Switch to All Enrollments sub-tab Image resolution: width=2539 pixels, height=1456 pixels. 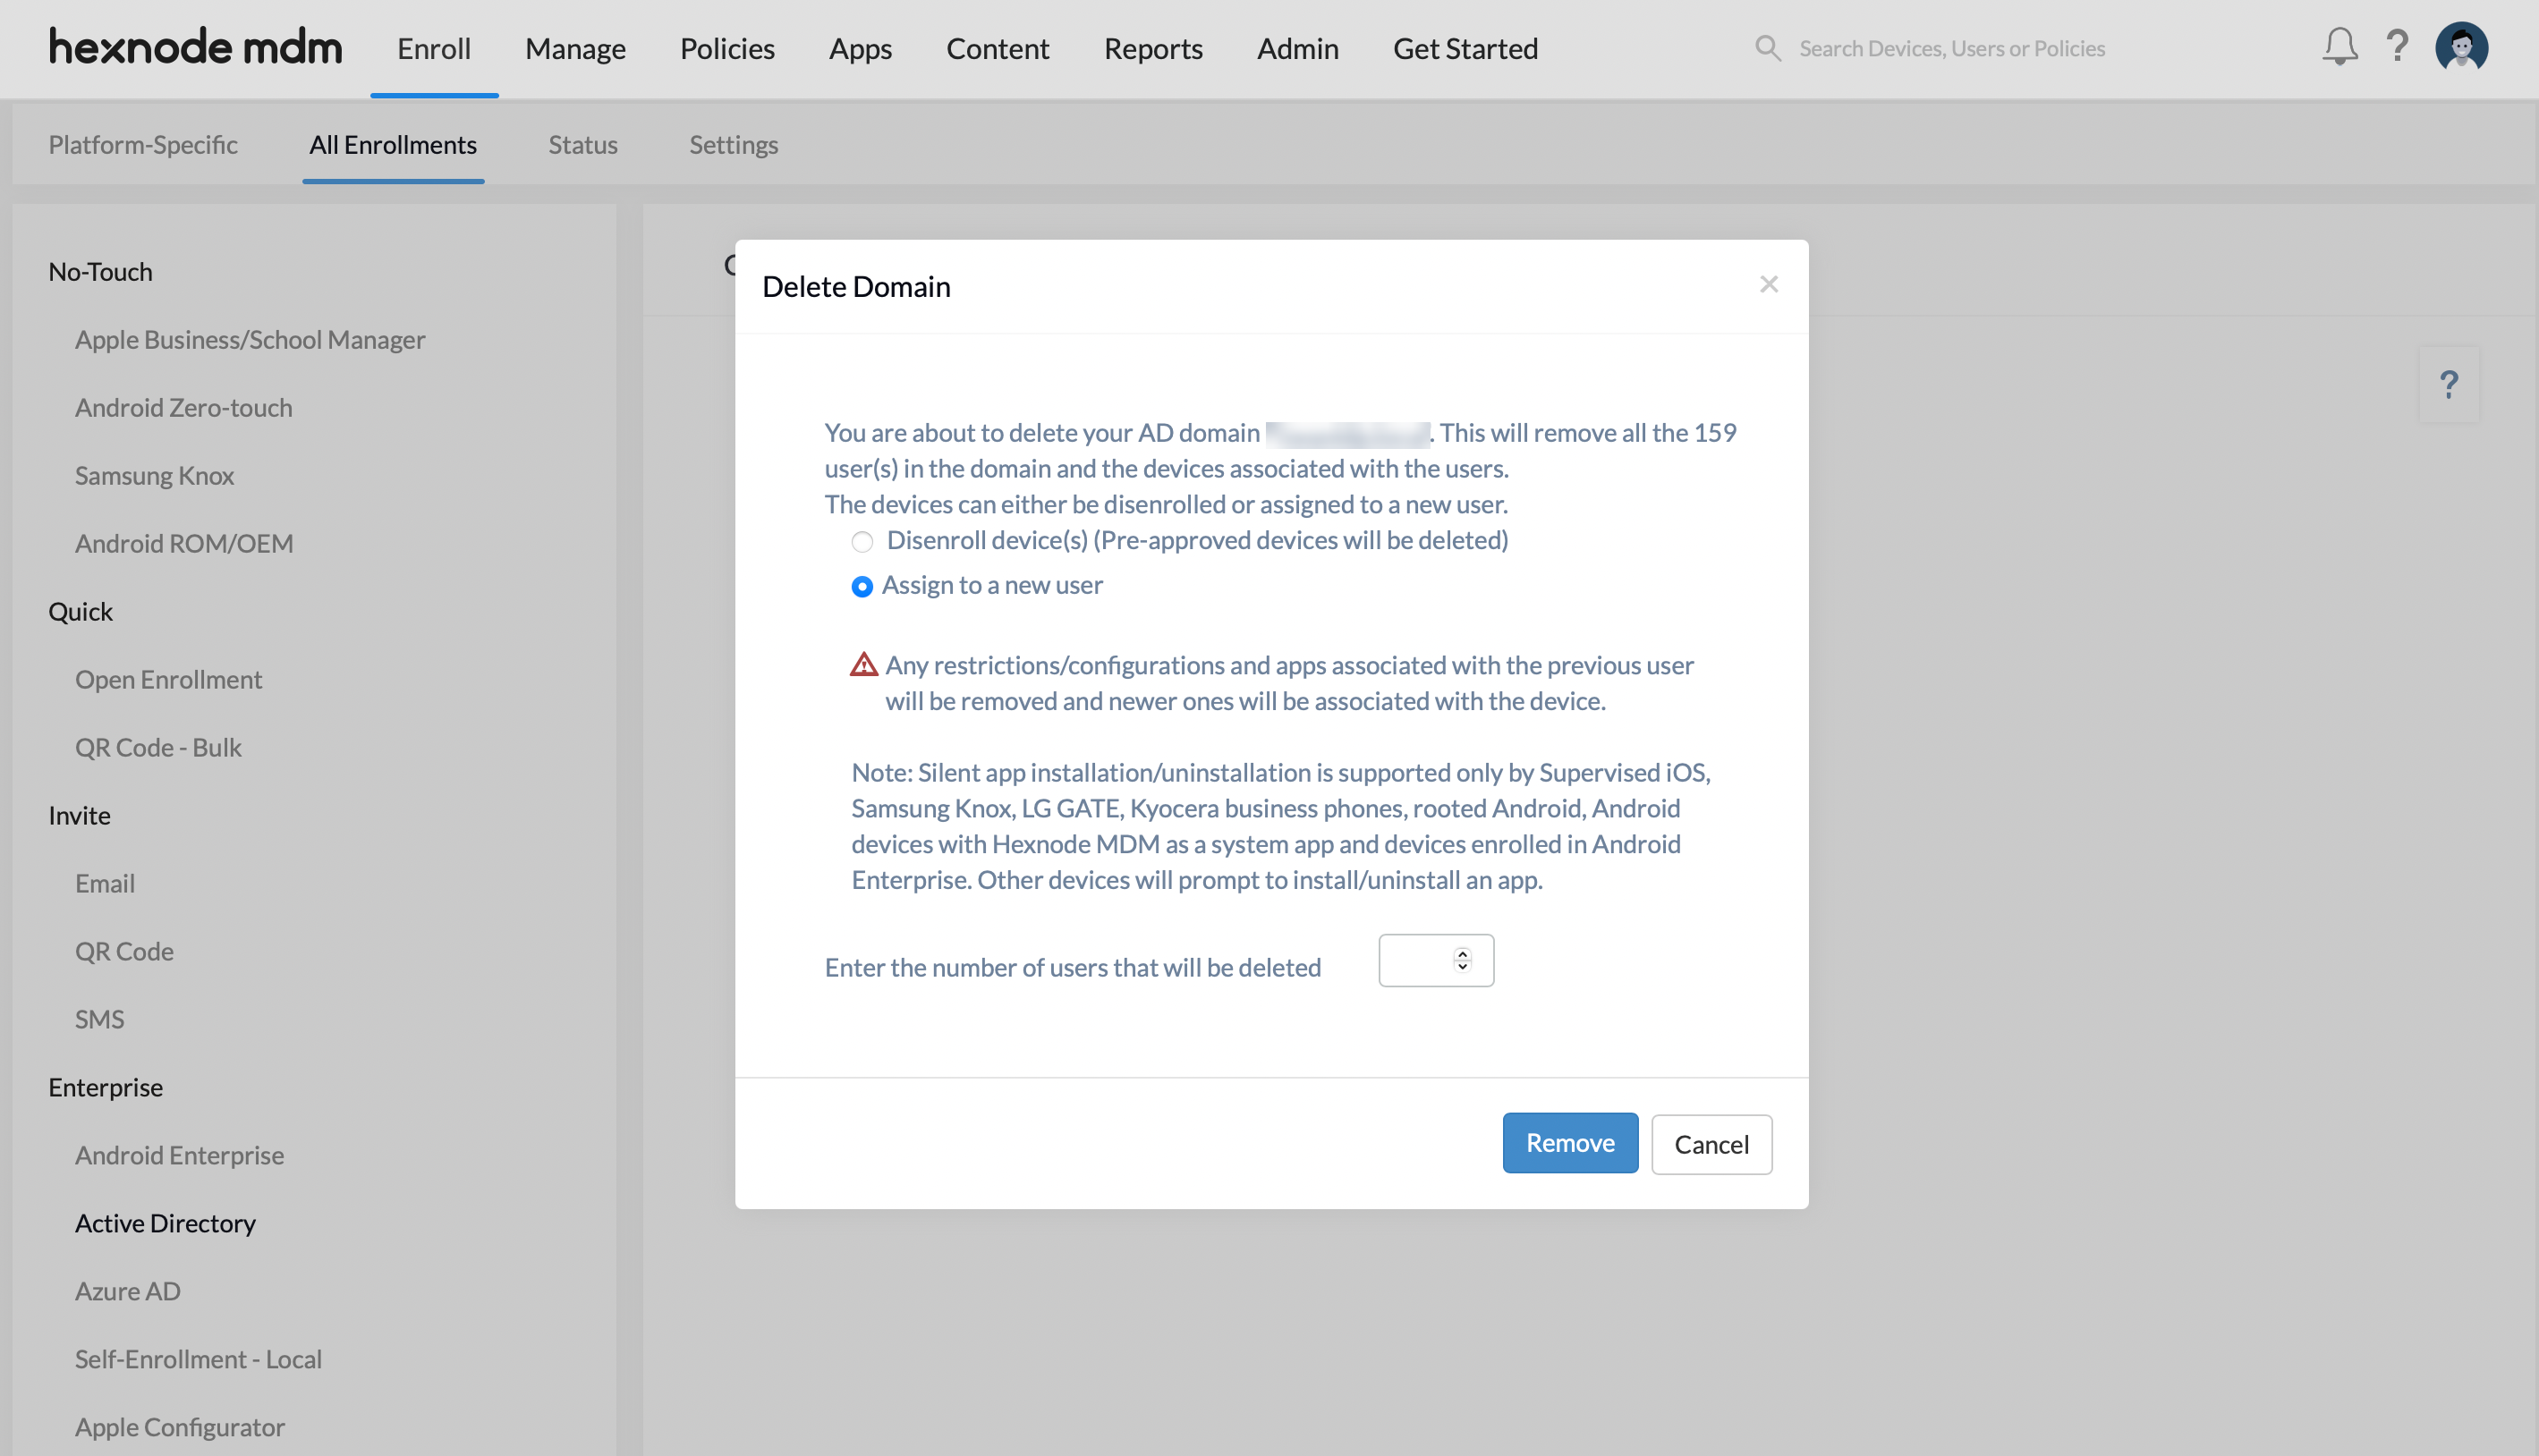pos(393,145)
